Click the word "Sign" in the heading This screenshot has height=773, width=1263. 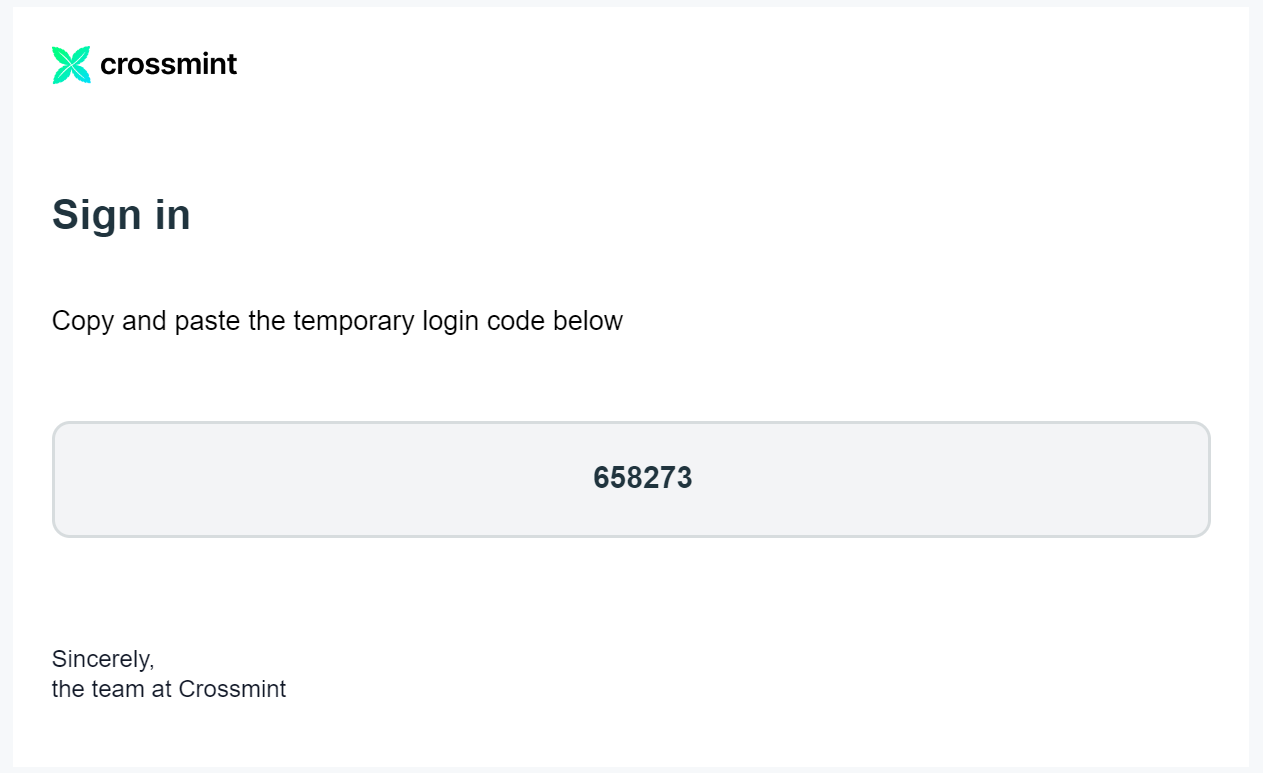[x=96, y=215]
